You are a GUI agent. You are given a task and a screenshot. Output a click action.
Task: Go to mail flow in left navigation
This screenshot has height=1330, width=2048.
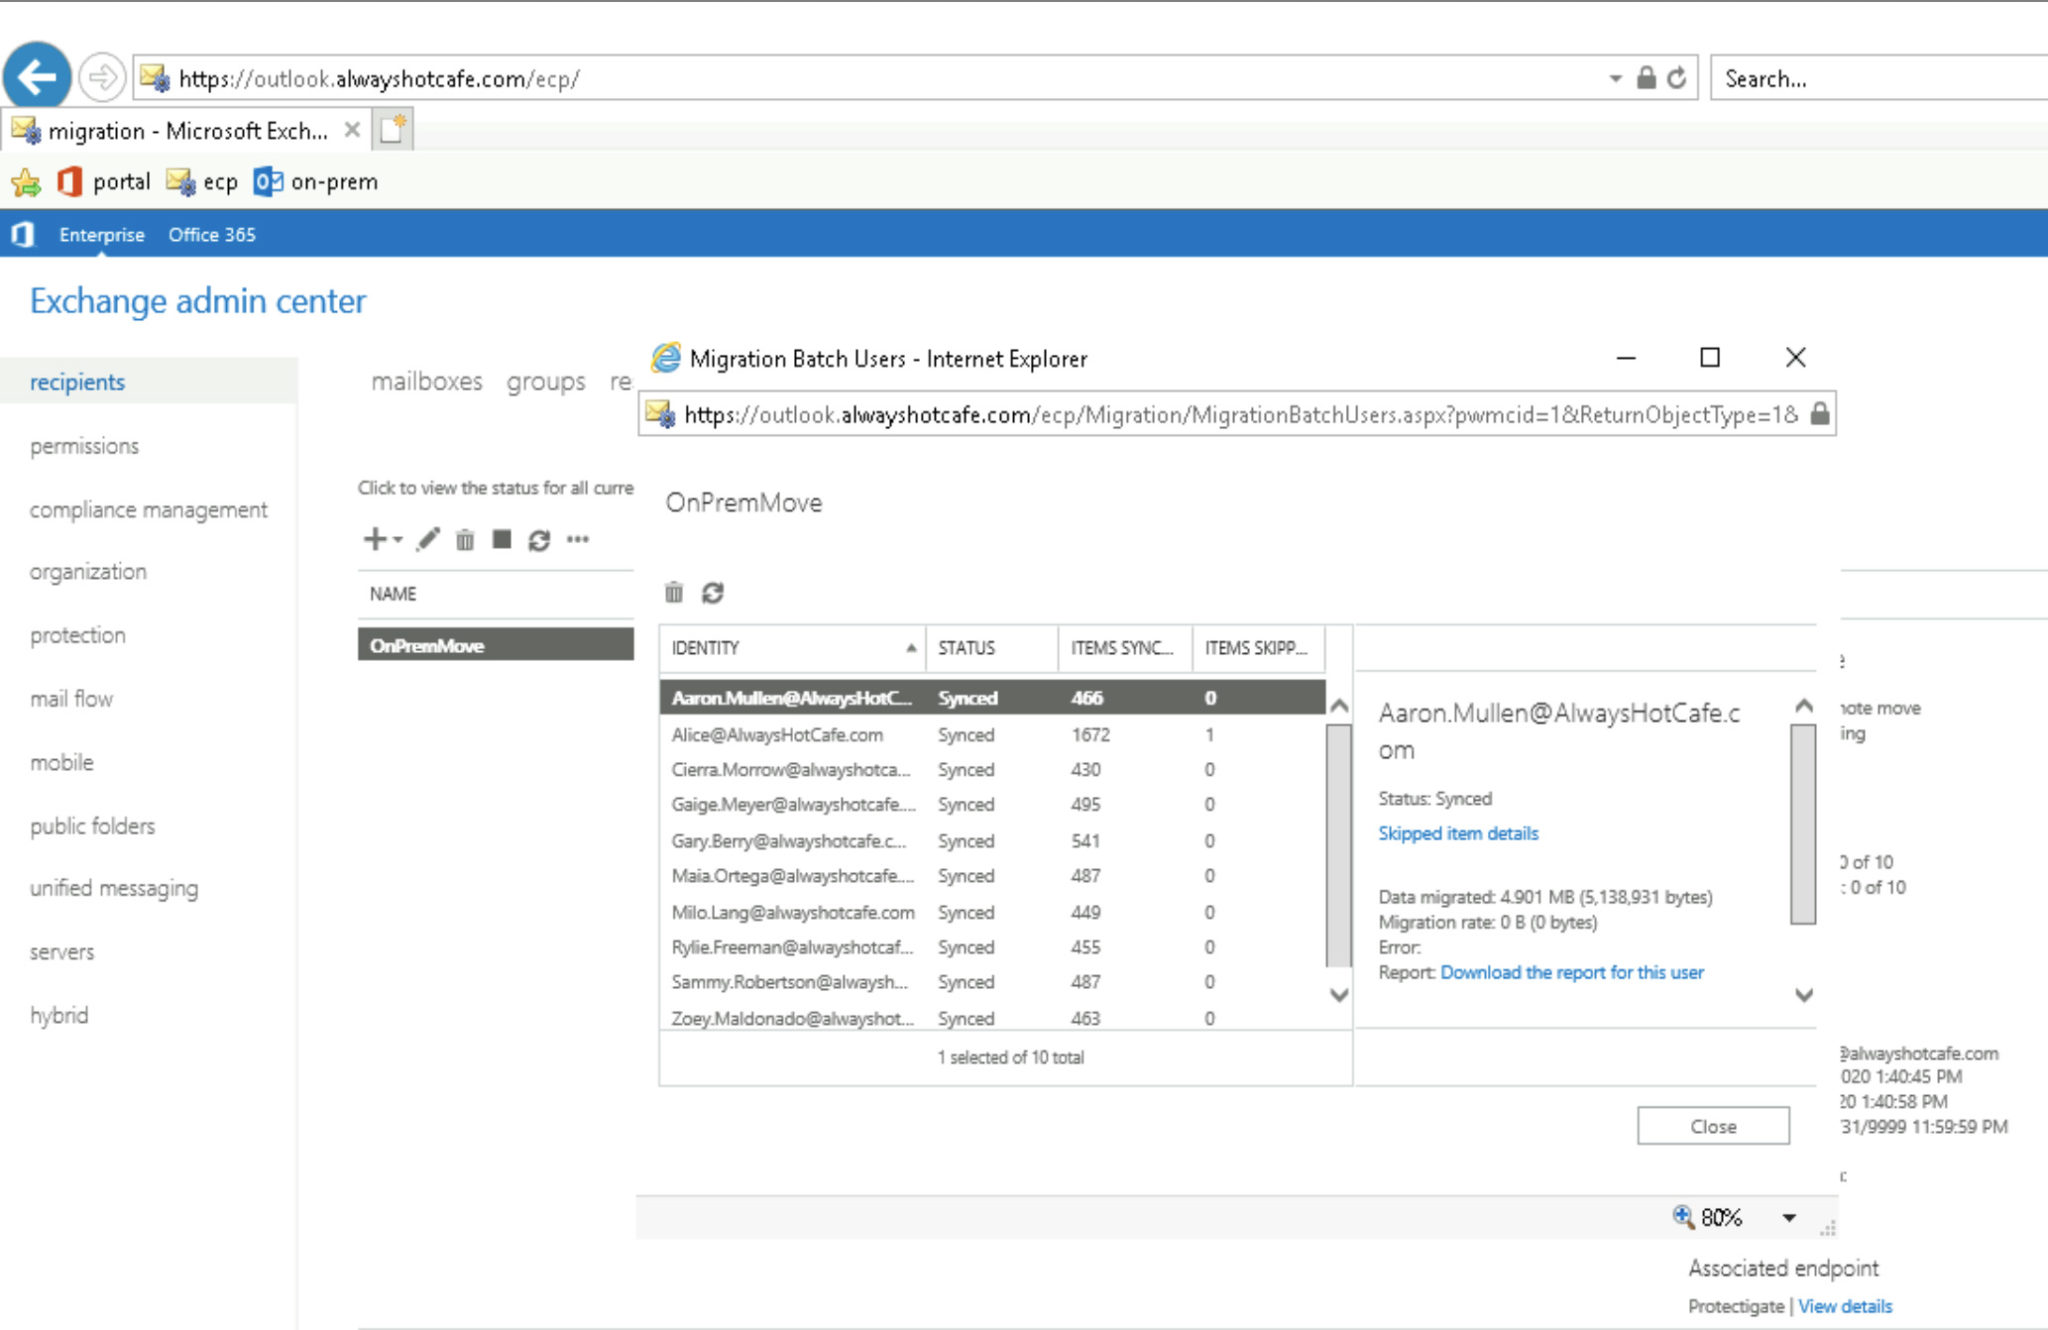click(71, 699)
